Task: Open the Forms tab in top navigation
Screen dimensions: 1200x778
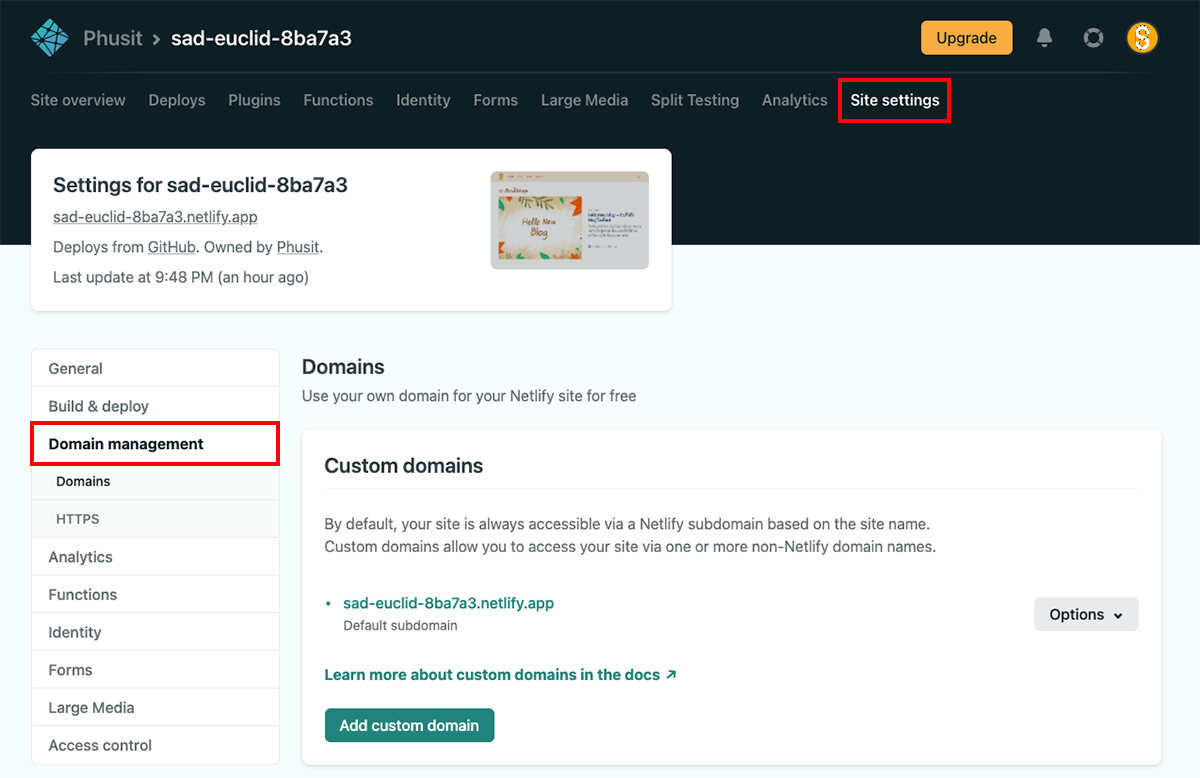Action: 495,100
